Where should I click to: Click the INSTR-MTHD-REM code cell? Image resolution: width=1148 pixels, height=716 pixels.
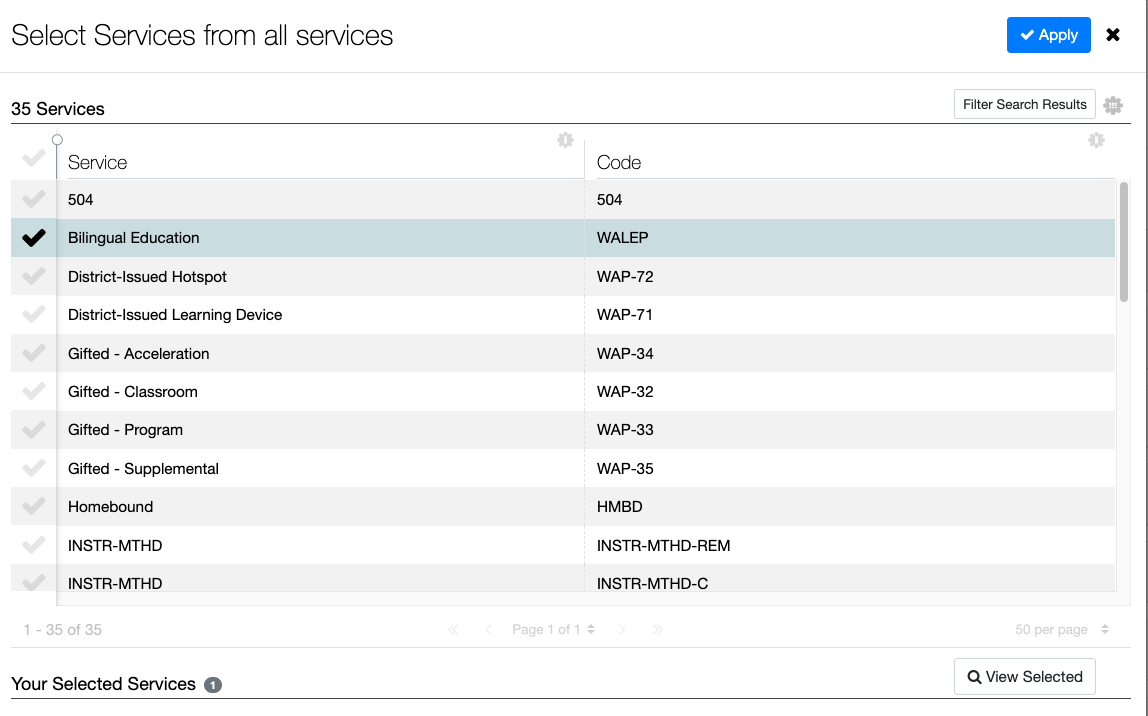click(x=663, y=545)
